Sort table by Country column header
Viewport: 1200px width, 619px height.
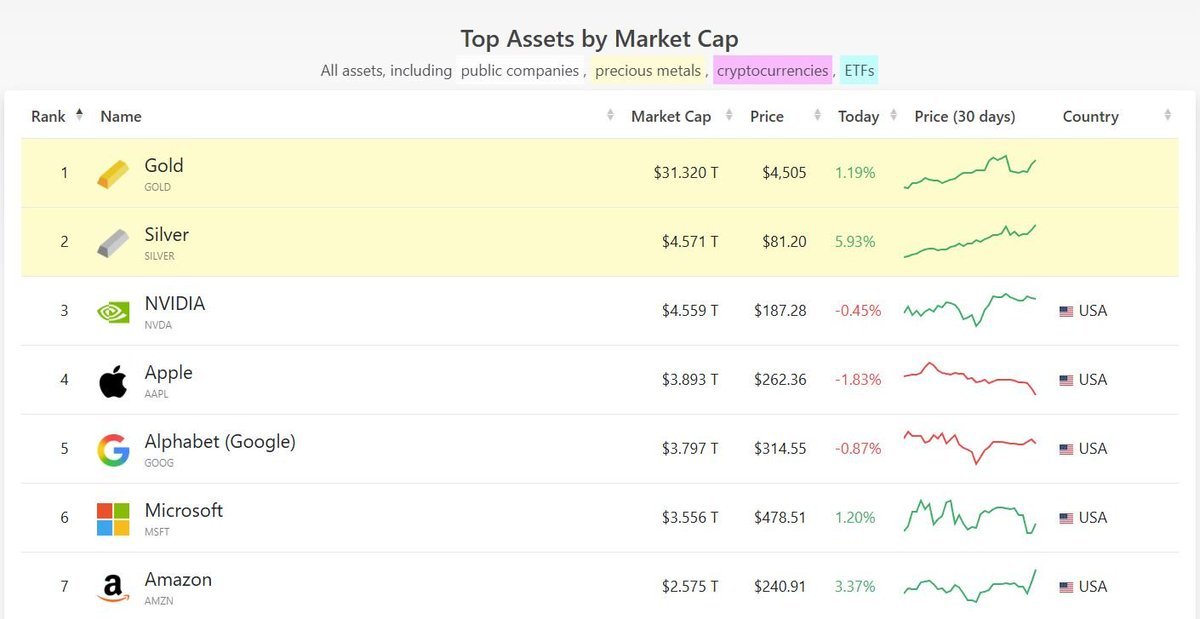pos(1090,116)
